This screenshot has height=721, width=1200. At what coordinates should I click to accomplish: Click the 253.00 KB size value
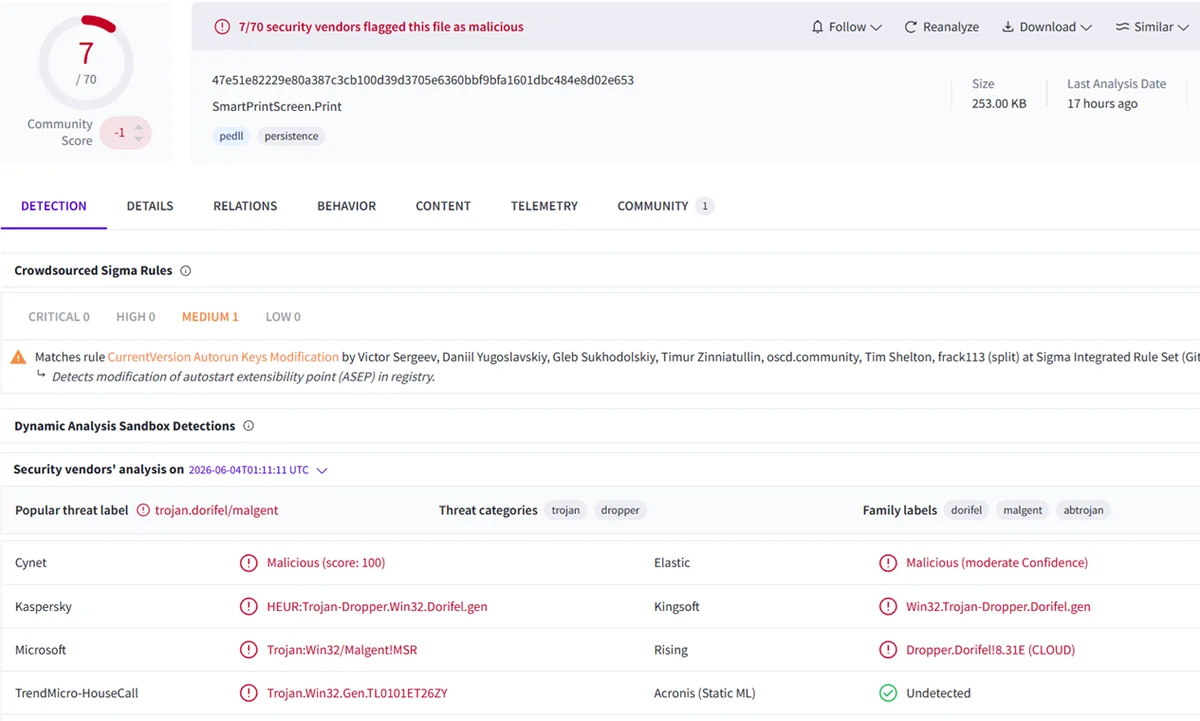(999, 104)
